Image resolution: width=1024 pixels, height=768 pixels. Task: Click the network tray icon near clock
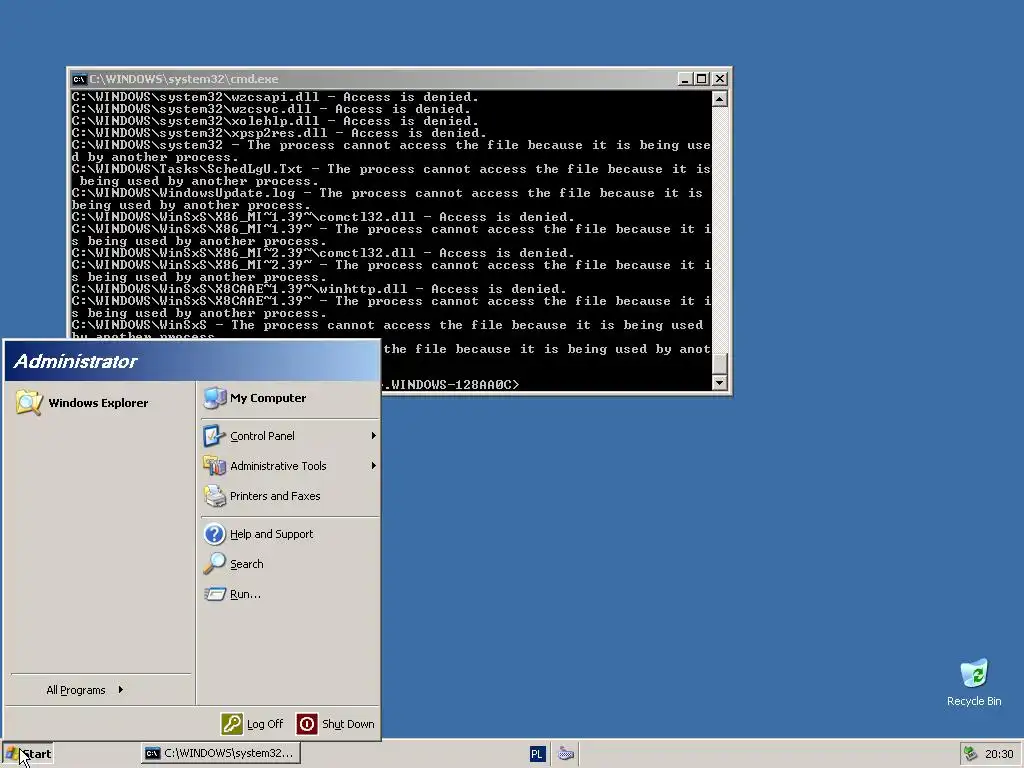point(970,754)
